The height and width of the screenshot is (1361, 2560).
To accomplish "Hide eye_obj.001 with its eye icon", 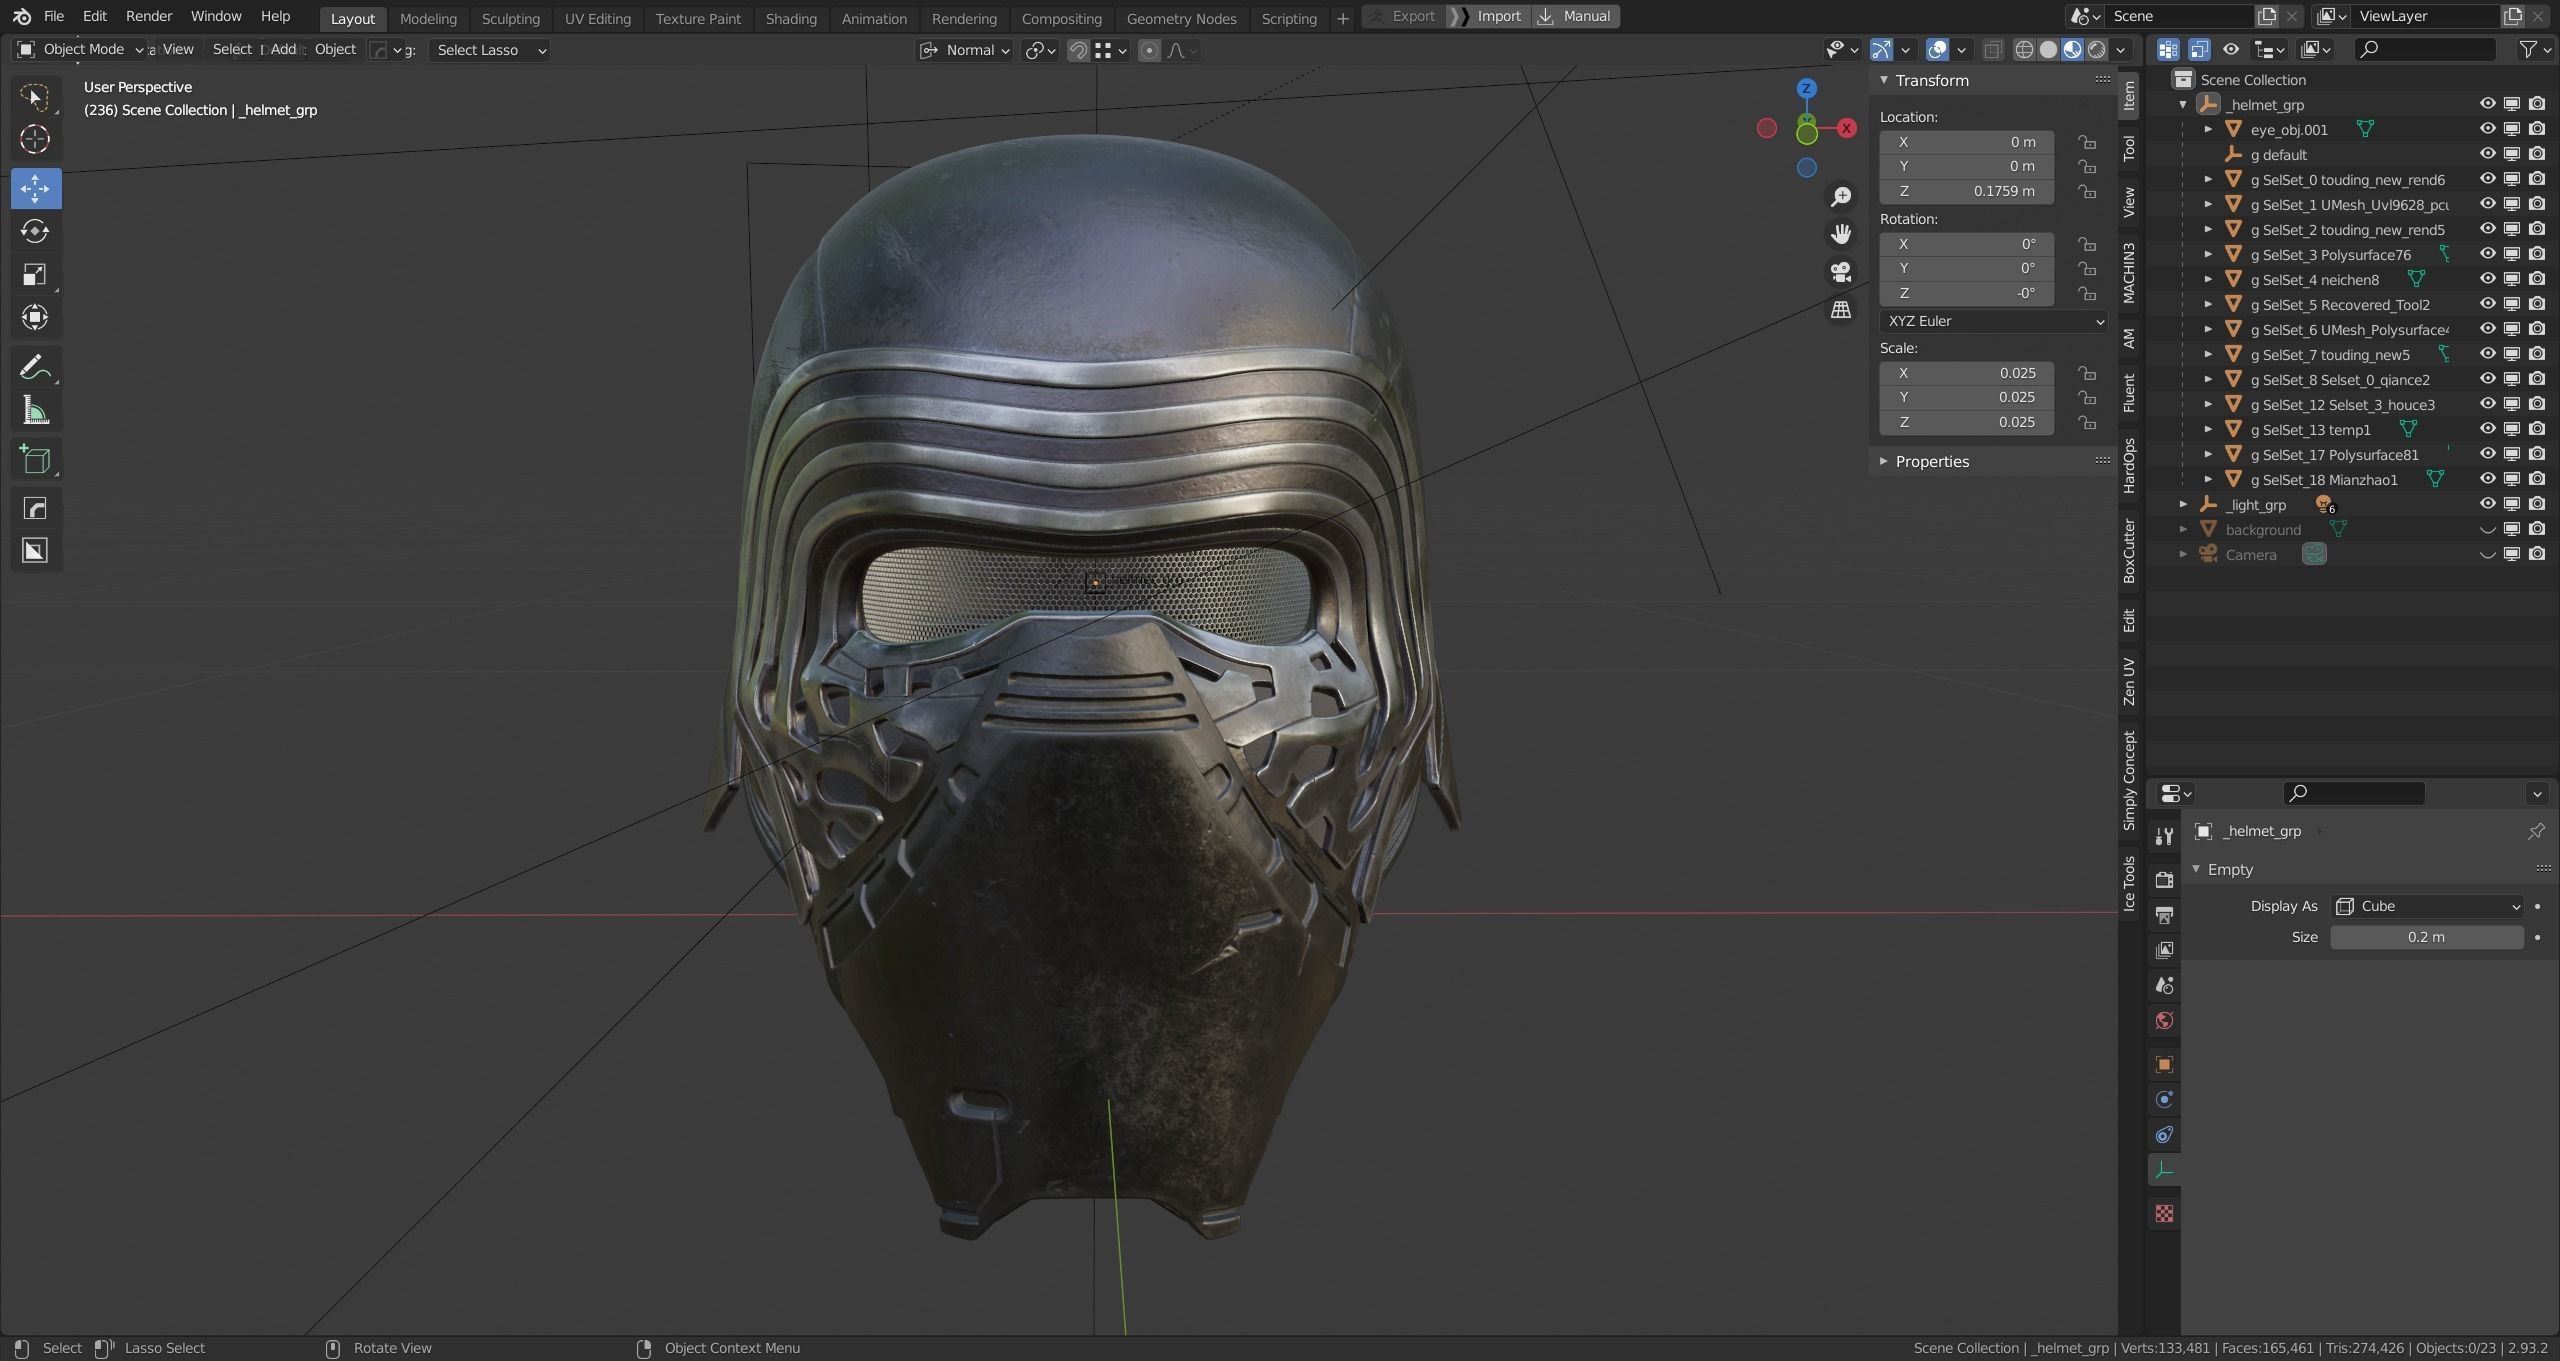I will point(2487,129).
